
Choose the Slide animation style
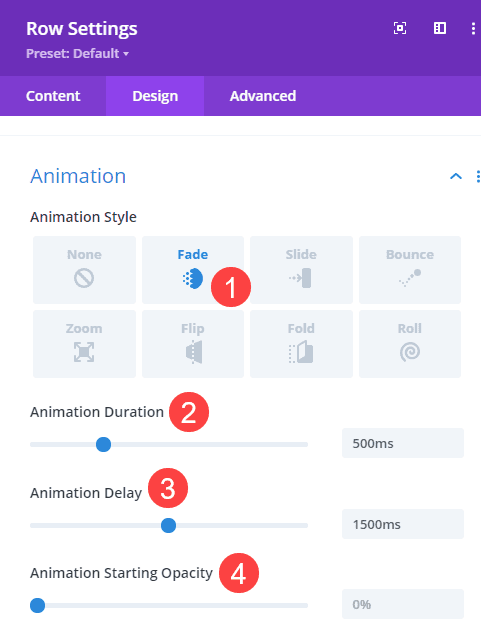pos(301,270)
